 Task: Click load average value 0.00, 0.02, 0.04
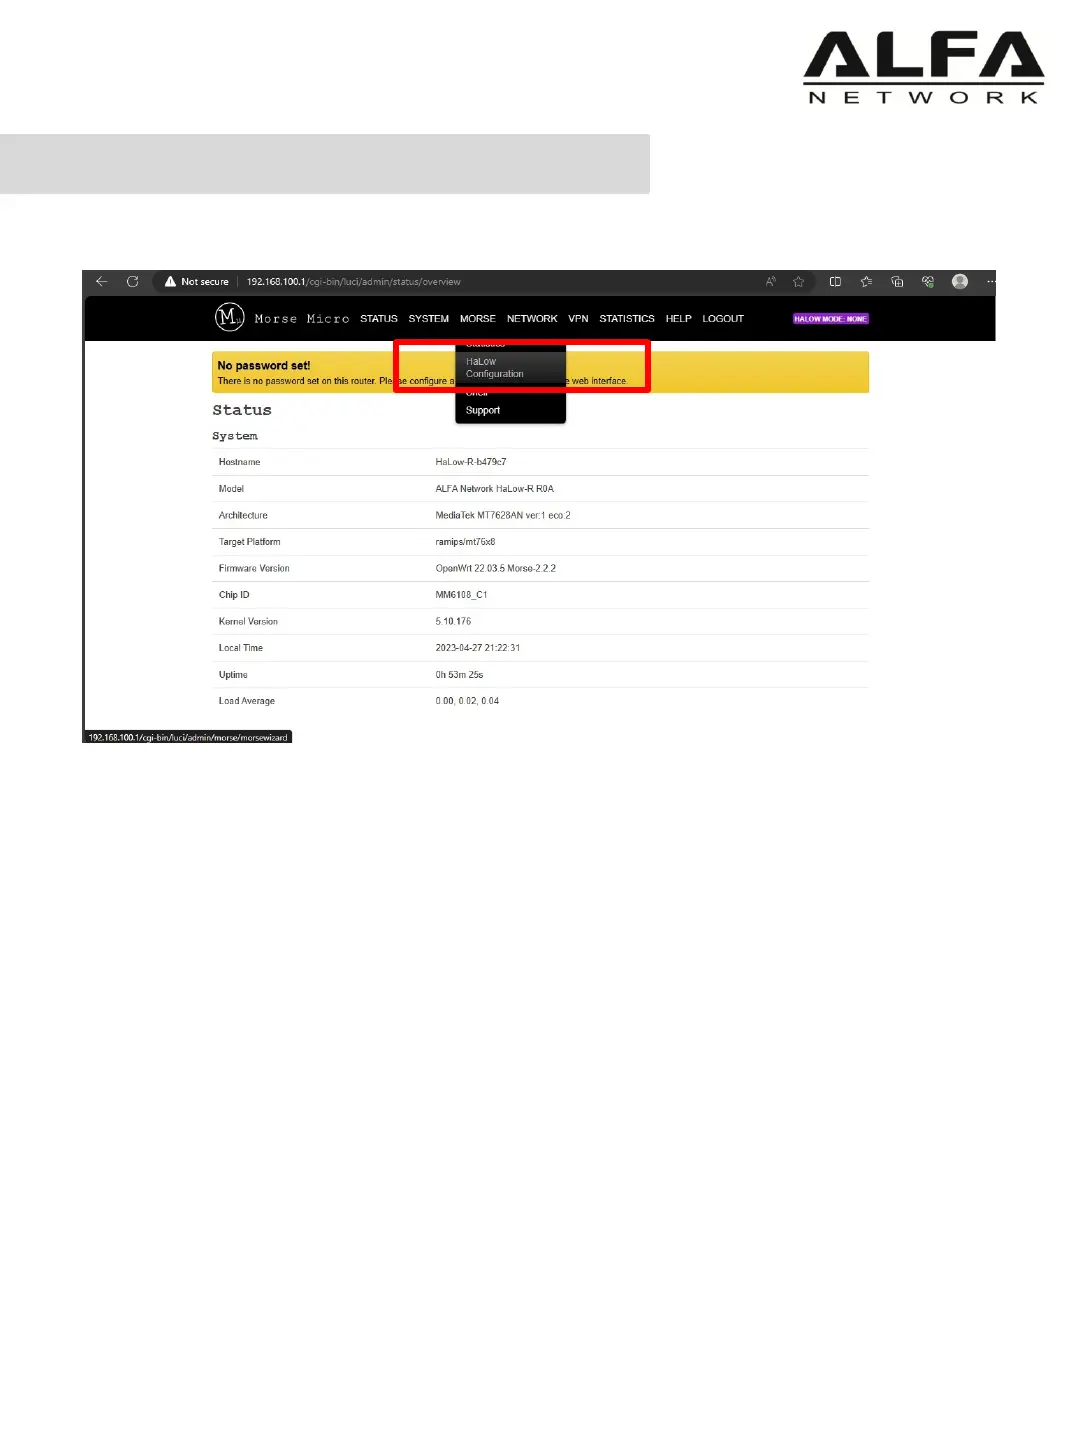(467, 701)
